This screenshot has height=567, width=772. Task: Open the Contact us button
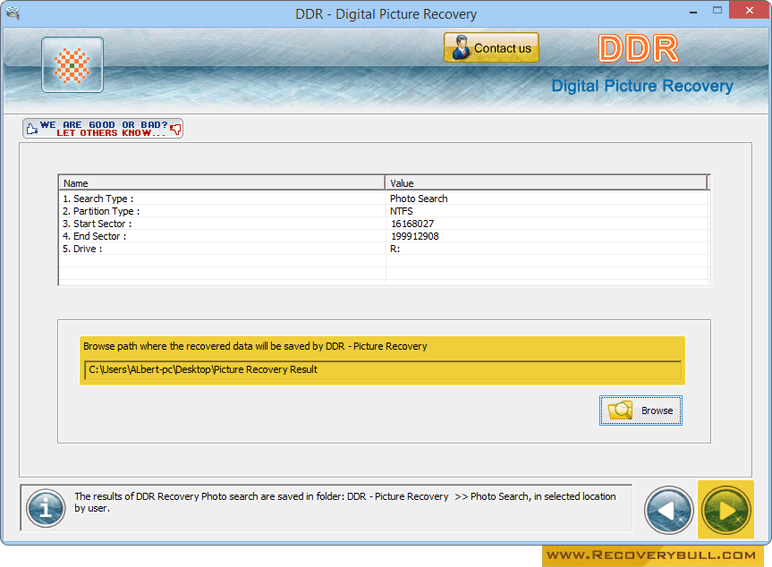pyautogui.click(x=491, y=48)
